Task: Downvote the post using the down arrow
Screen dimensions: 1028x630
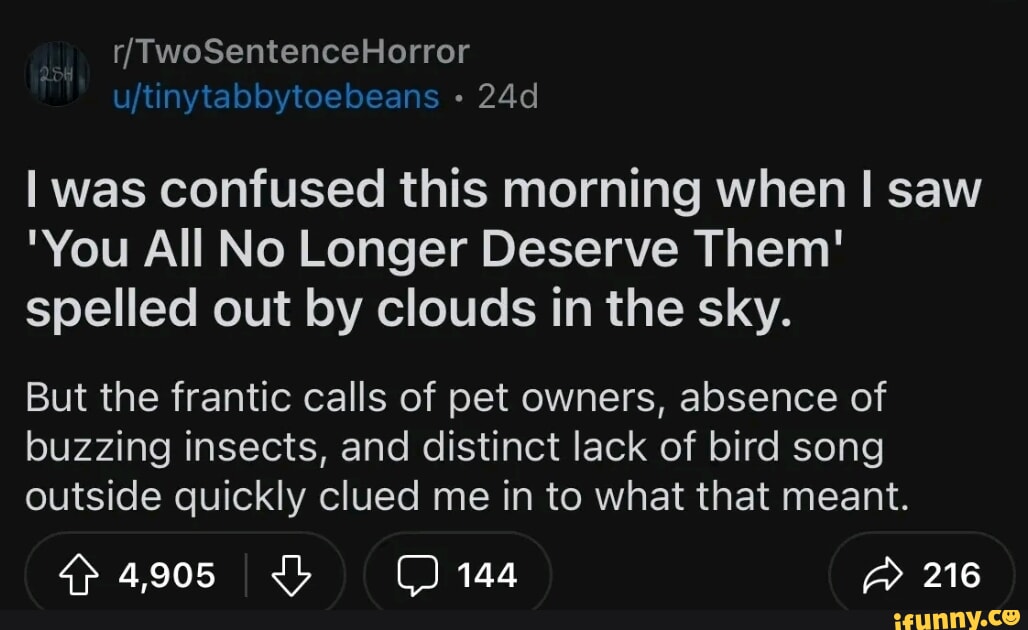Action: click(291, 575)
